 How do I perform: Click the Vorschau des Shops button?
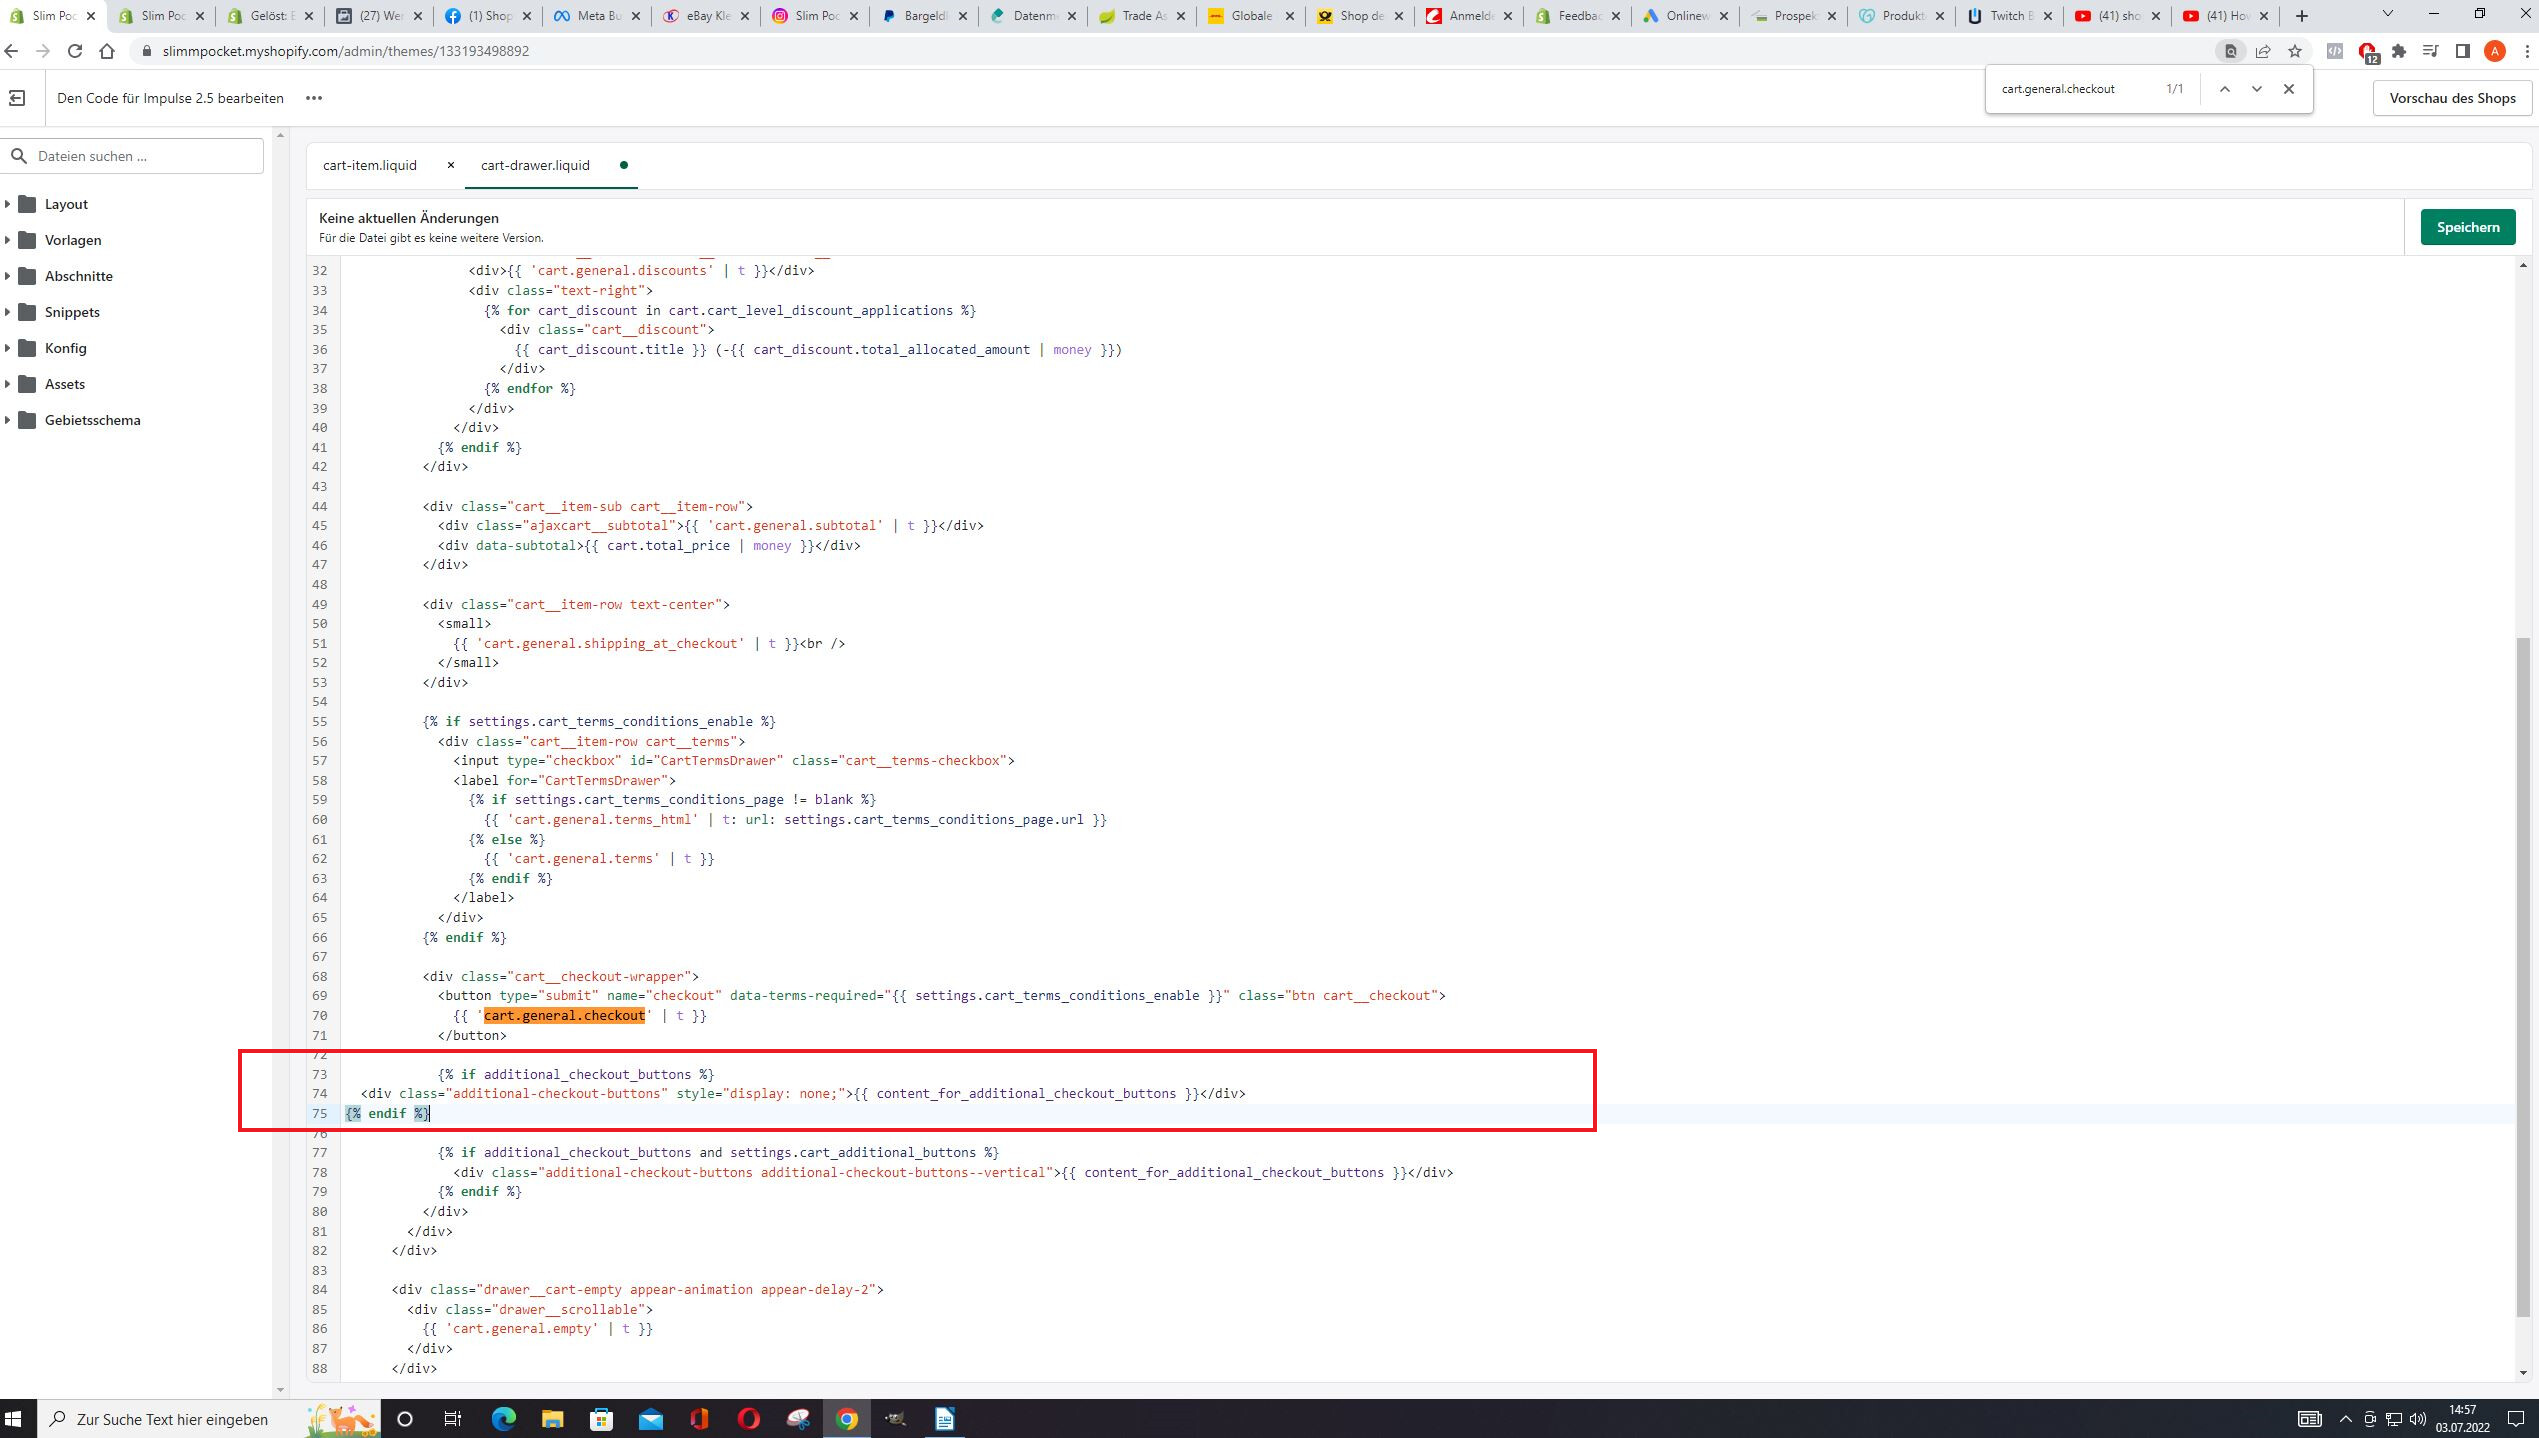2452,98
